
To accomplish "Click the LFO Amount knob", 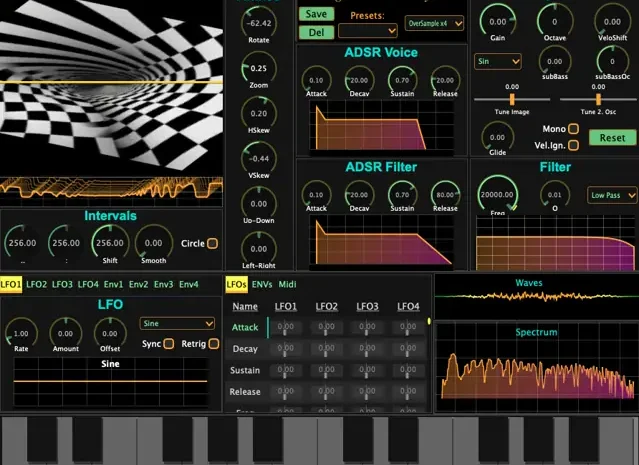I will (65, 333).
